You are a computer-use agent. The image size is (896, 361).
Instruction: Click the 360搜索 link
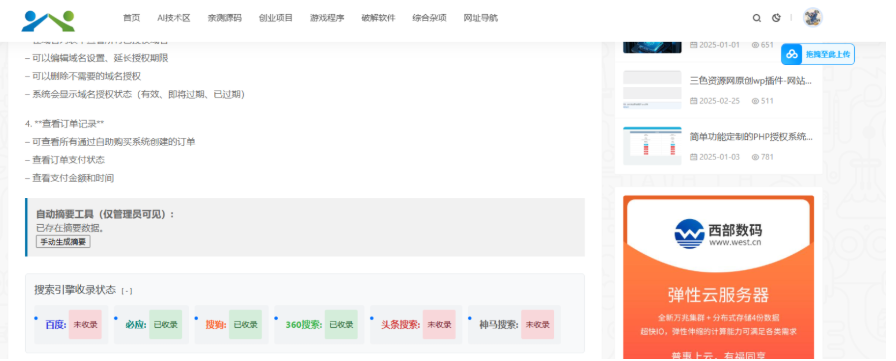coord(303,325)
